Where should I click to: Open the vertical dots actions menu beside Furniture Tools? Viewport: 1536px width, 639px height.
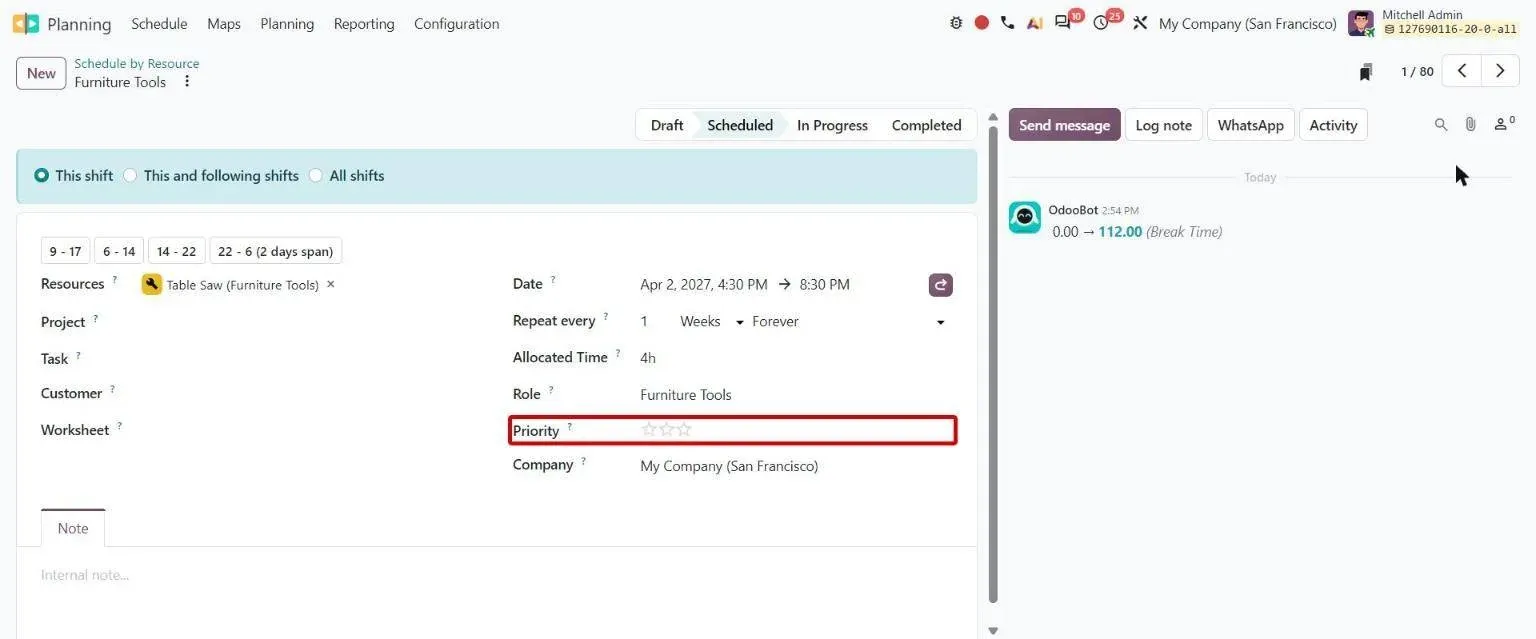pyautogui.click(x=187, y=82)
